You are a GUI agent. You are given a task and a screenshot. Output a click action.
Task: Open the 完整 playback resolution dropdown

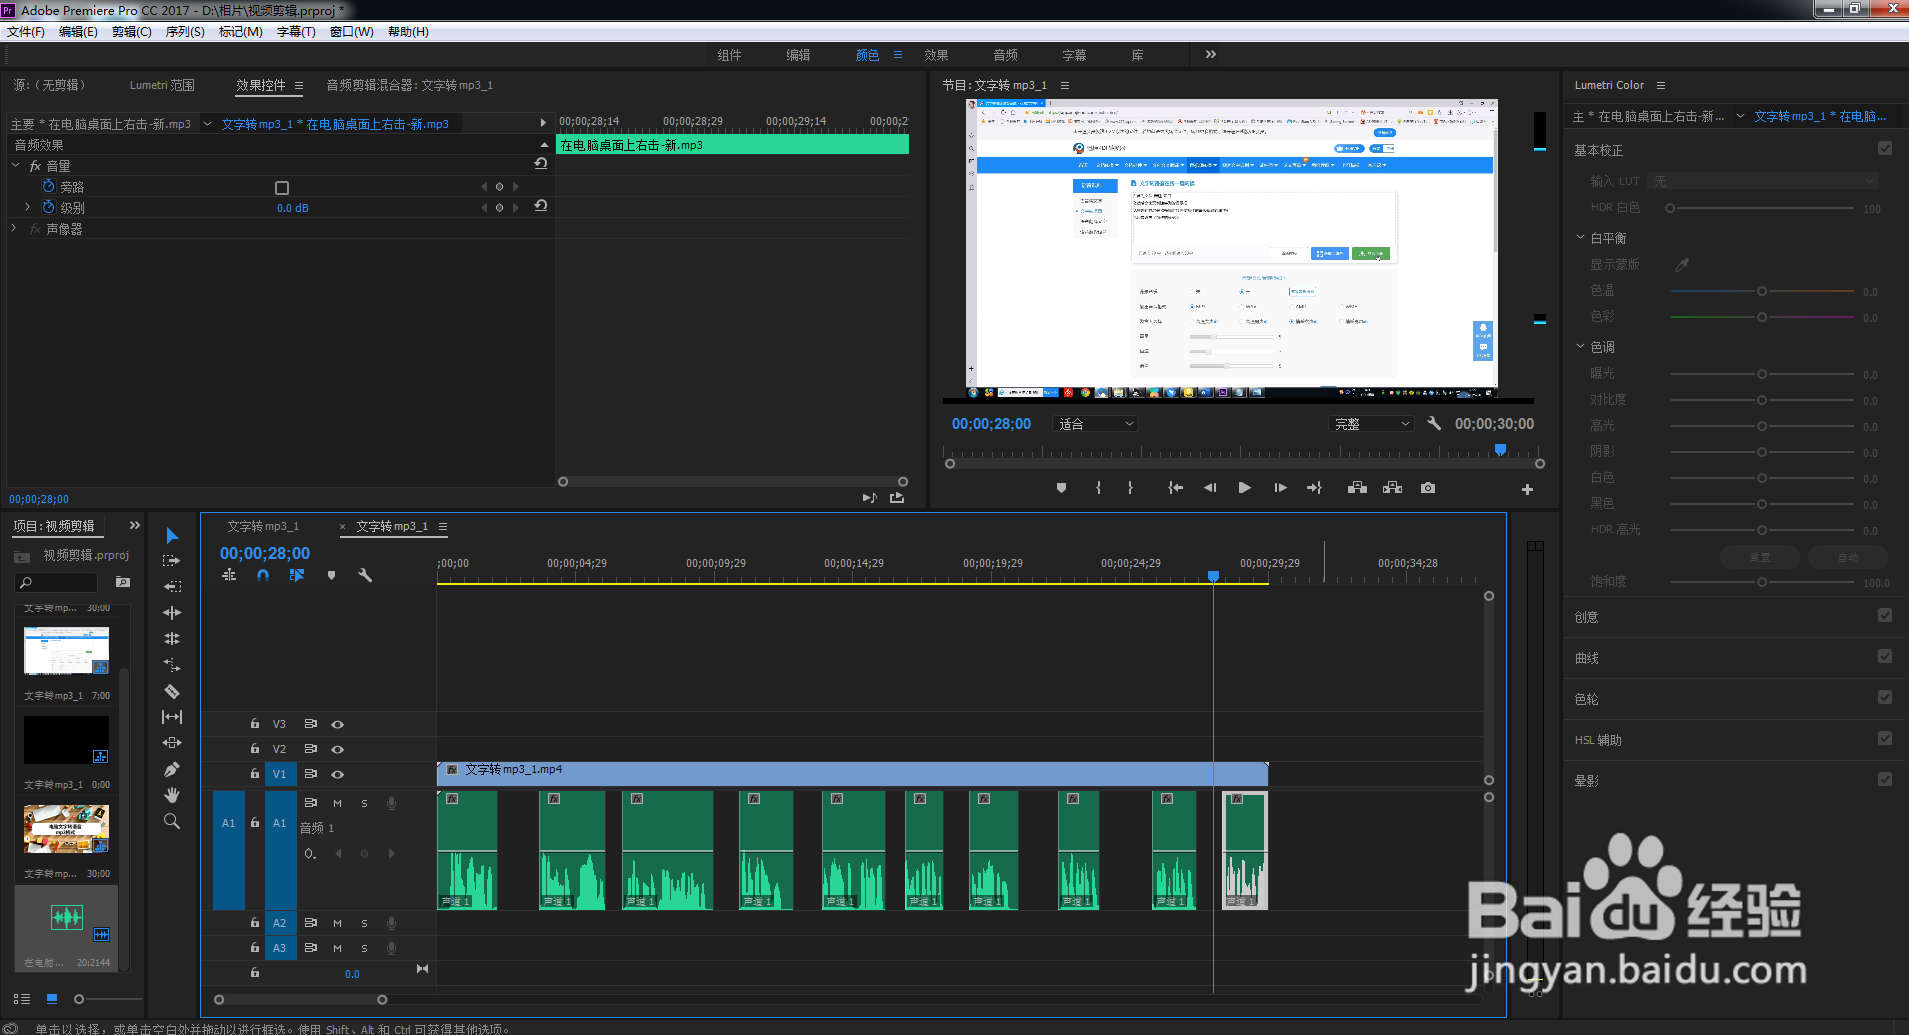1372,424
